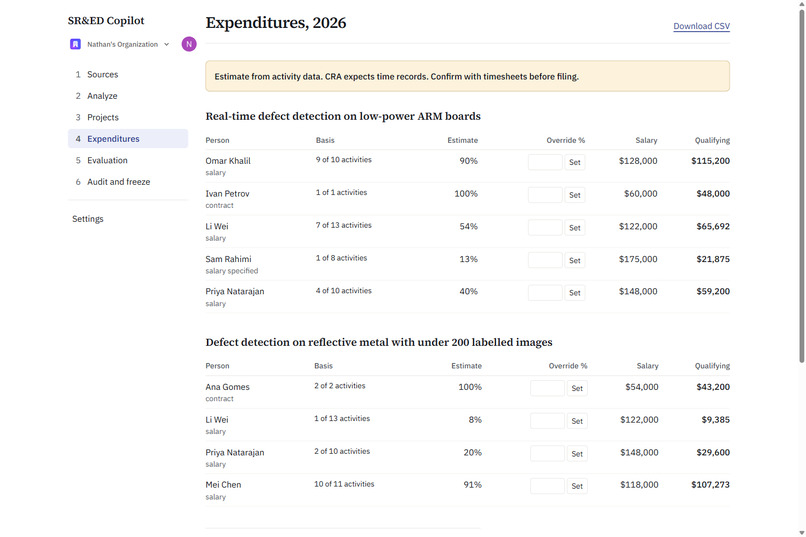The width and height of the screenshot is (806, 537).
Task: Click the page vertical scrollbar thumb
Action: (x=801, y=186)
